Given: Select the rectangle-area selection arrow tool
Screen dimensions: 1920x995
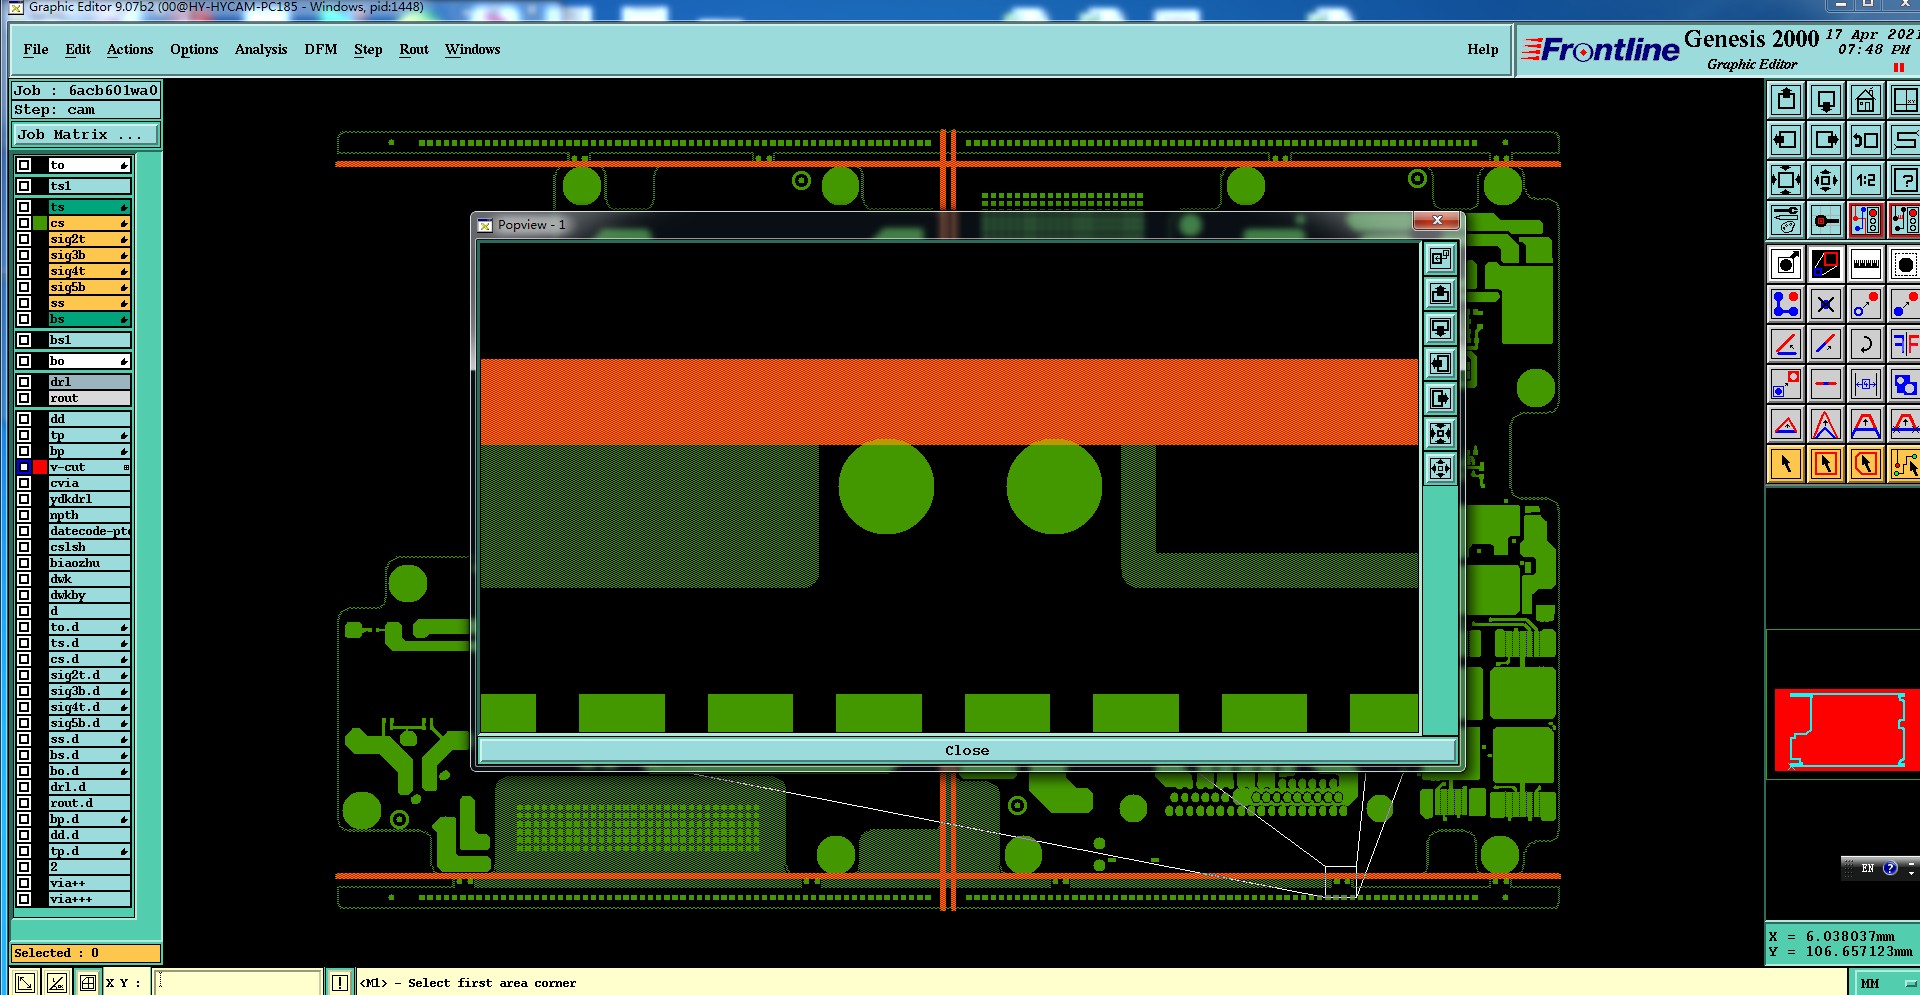Looking at the screenshot, I should pos(1826,464).
